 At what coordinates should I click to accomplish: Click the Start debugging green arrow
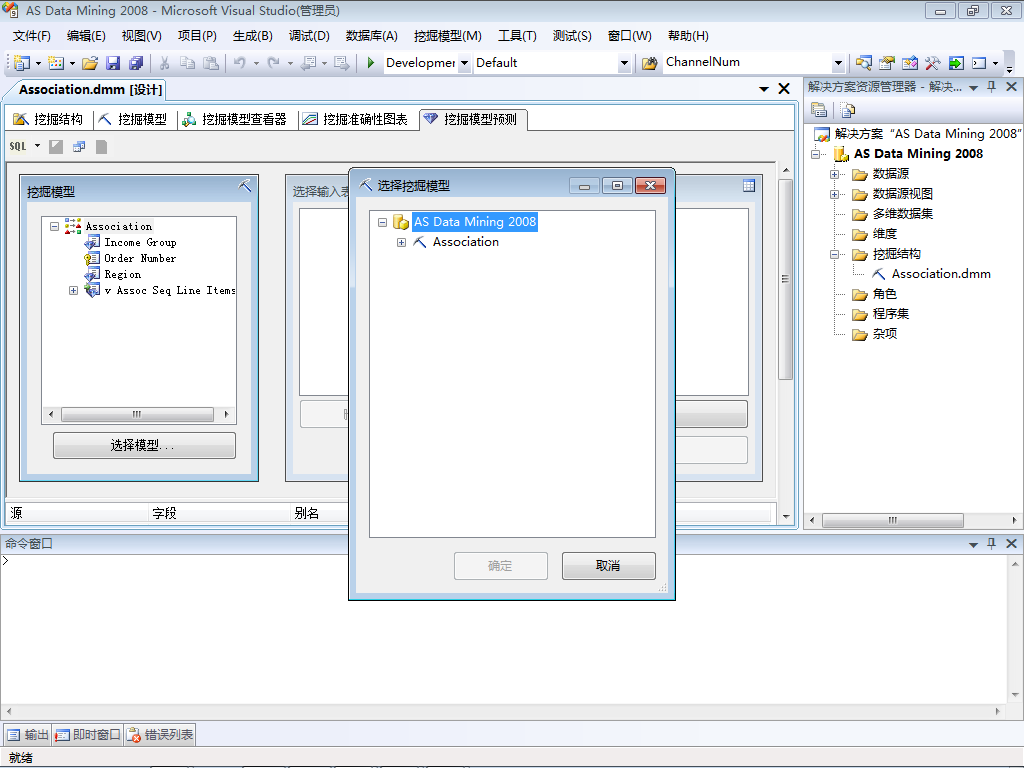tap(370, 63)
